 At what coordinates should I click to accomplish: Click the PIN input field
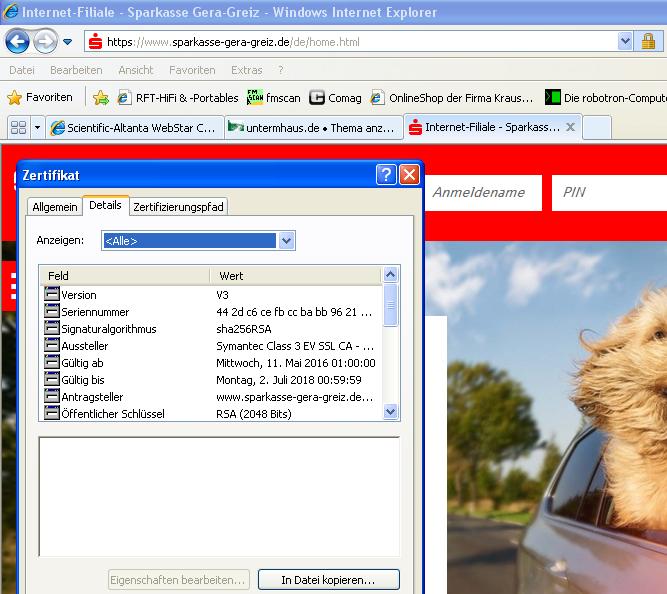(x=609, y=192)
